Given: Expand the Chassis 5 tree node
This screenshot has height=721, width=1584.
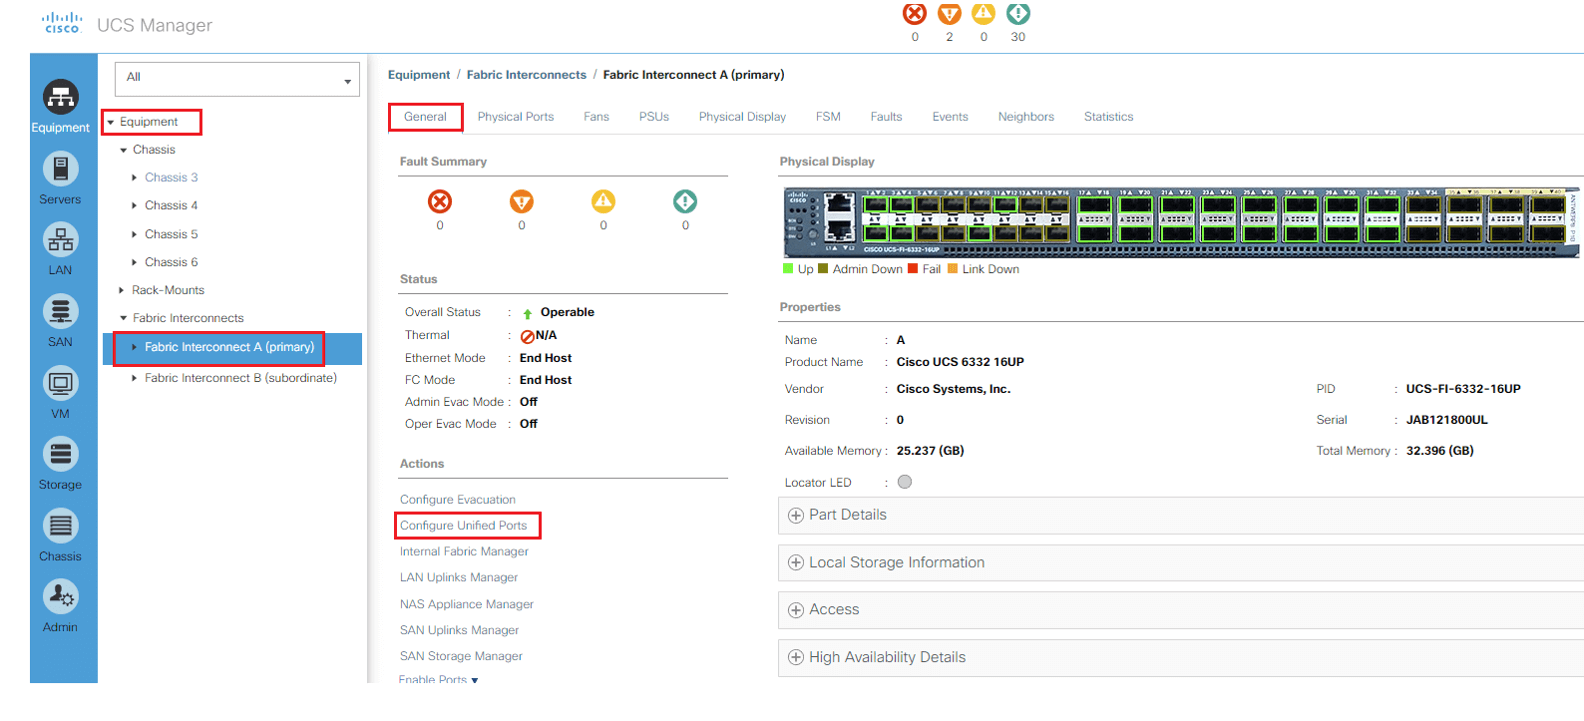Looking at the screenshot, I should (134, 234).
